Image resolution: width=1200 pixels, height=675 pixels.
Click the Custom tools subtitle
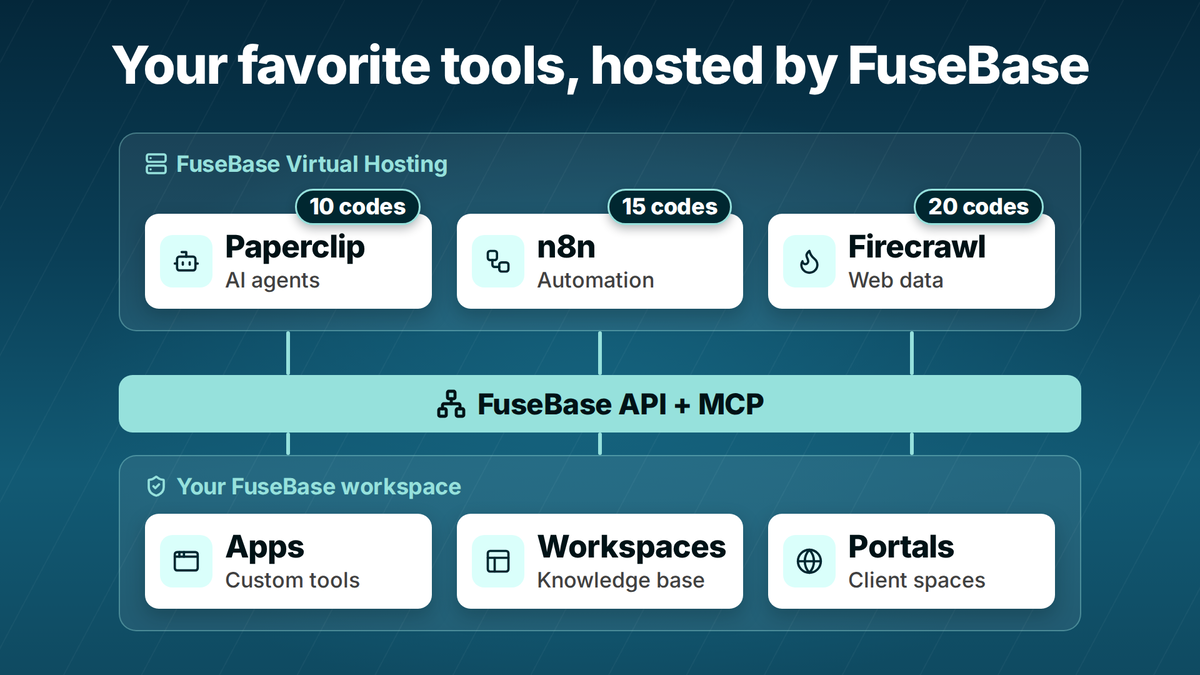click(293, 580)
